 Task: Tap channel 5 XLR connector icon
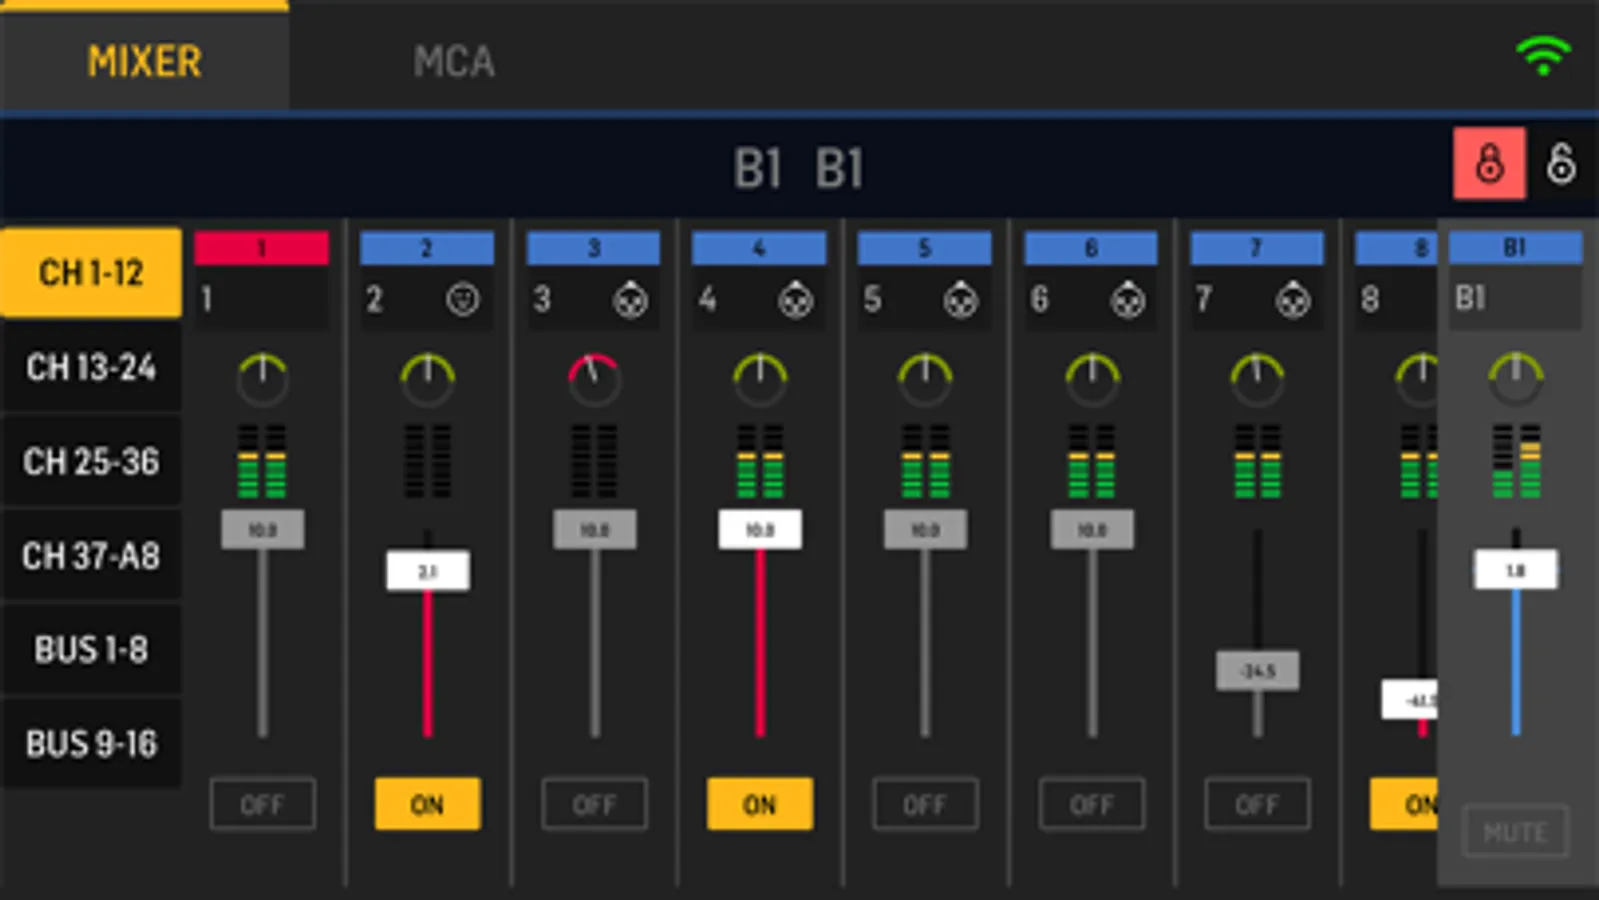coord(960,299)
